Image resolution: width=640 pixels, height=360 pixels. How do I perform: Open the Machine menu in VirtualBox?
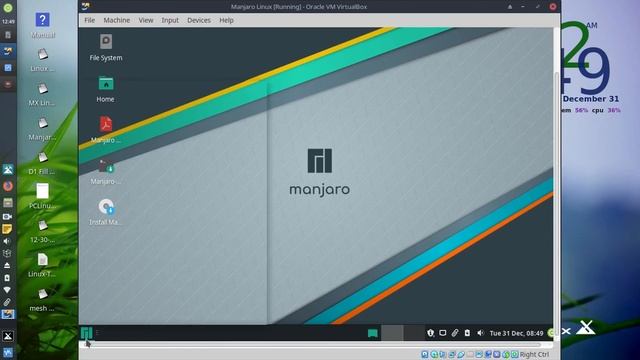click(x=116, y=20)
